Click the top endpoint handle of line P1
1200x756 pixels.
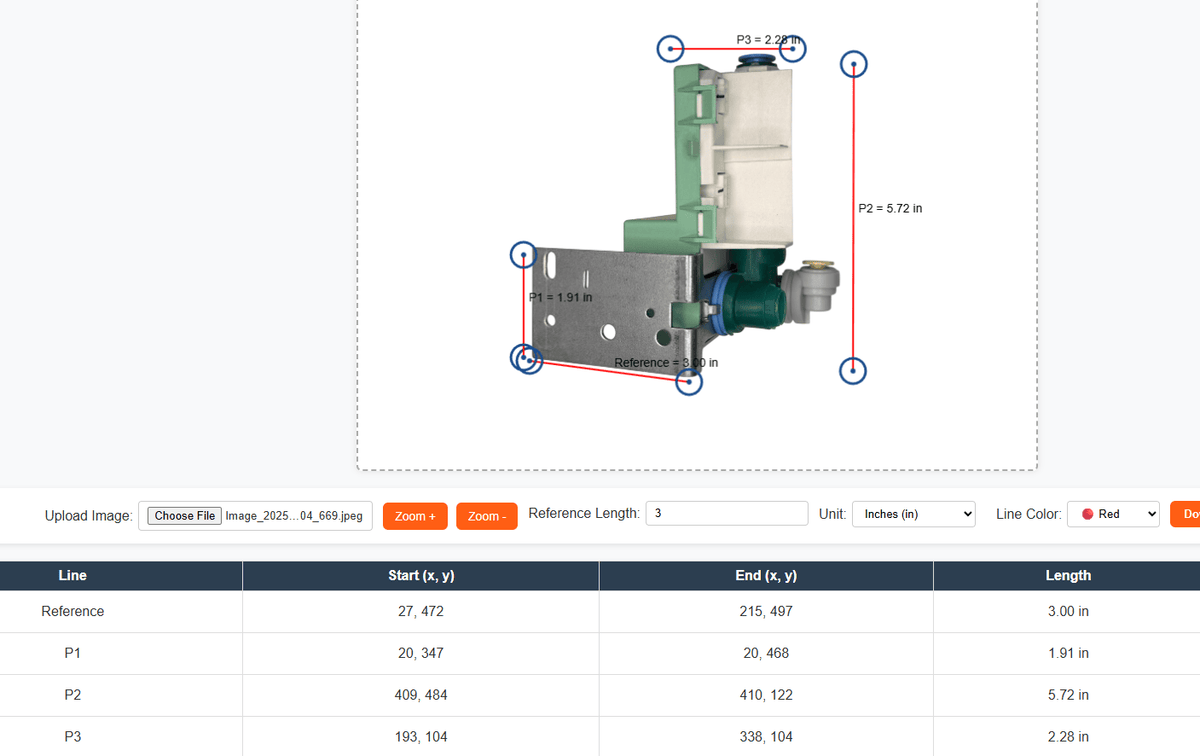pos(524,256)
